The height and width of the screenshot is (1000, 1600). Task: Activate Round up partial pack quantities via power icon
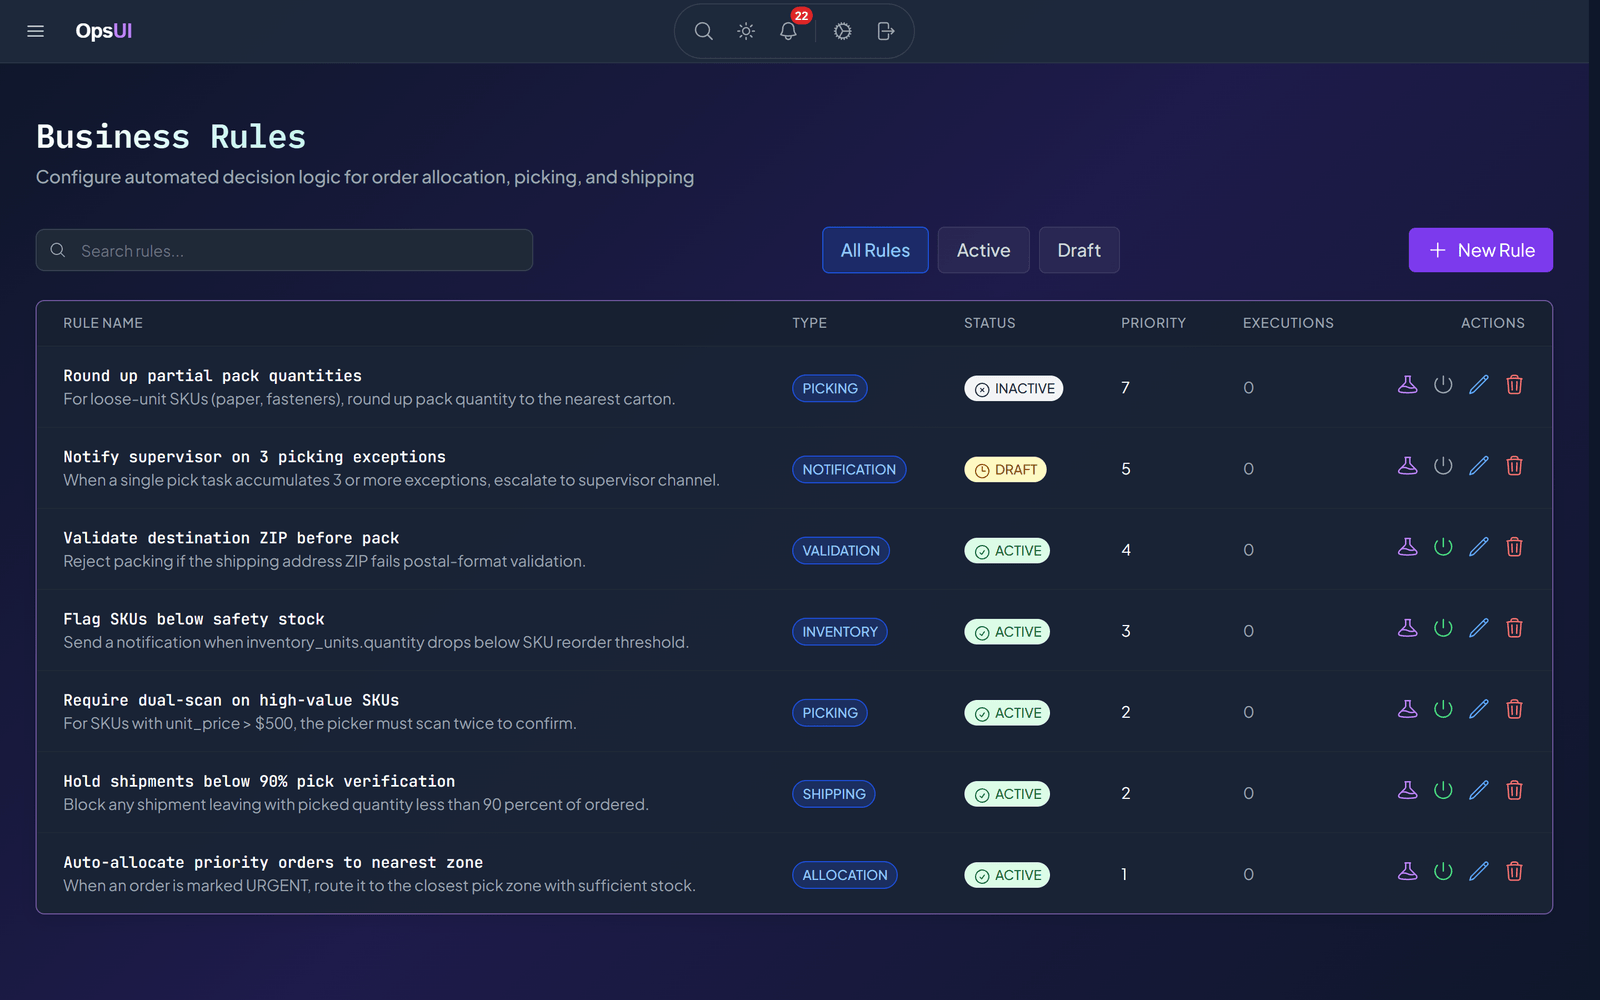click(1443, 385)
